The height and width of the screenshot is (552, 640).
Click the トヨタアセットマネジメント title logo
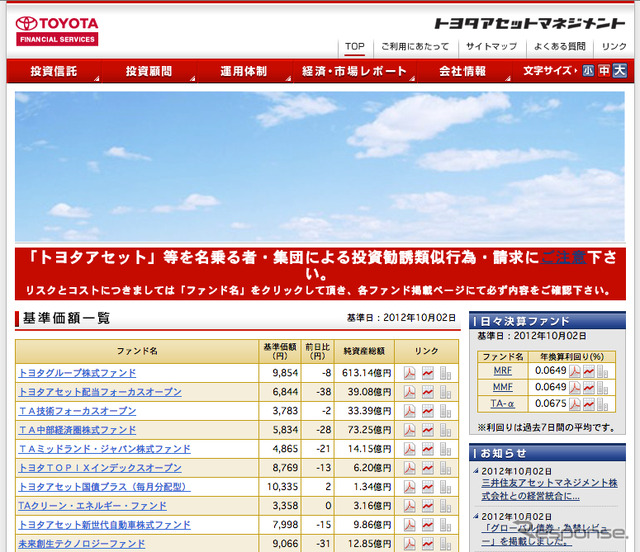(530, 24)
